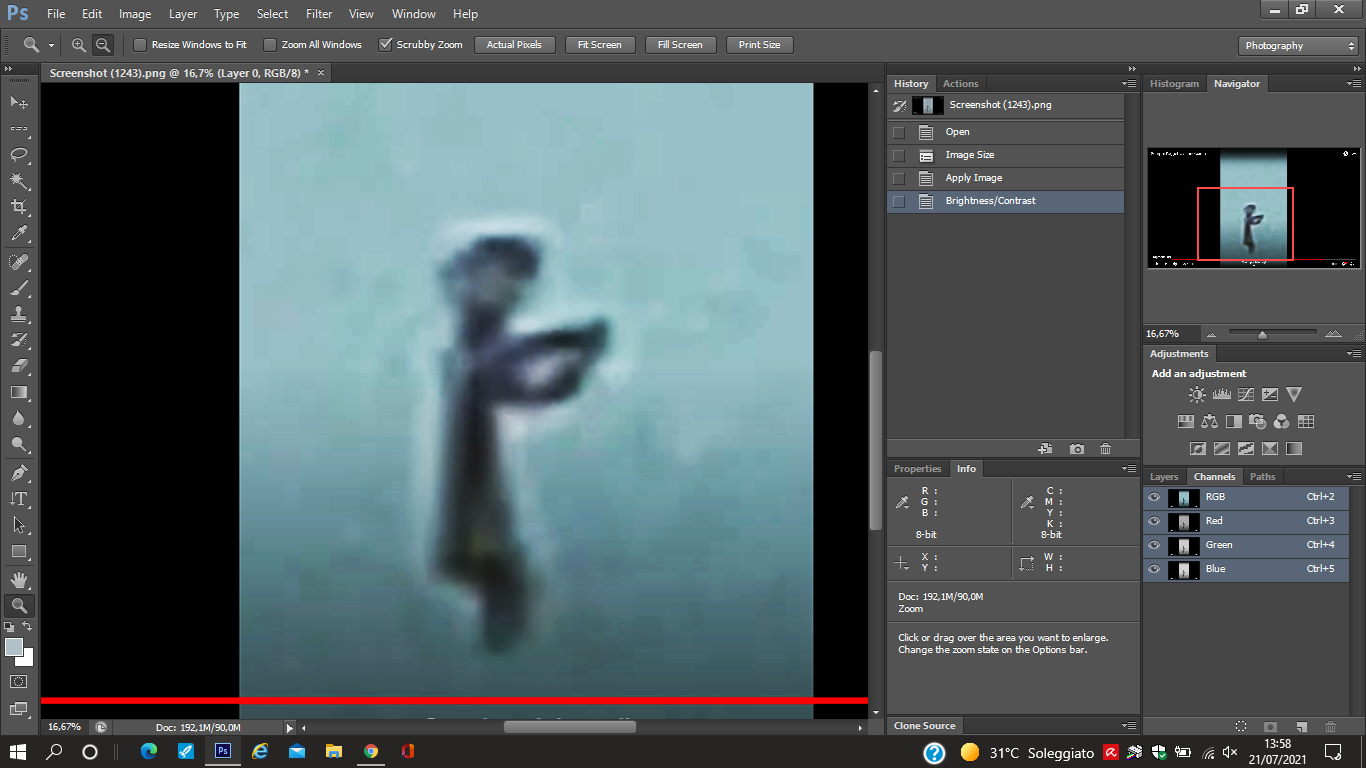
Task: Select the Clone Stamp tool
Action: [19, 314]
